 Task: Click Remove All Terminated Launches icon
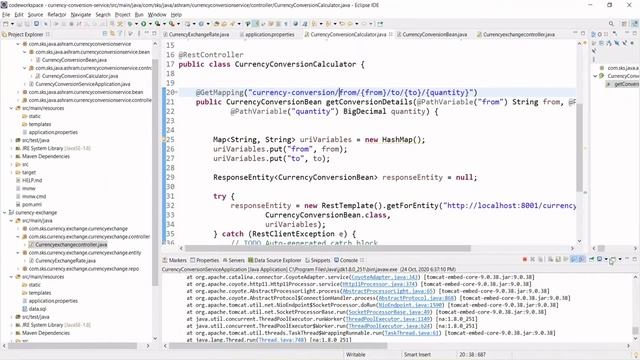[x=540, y=259]
